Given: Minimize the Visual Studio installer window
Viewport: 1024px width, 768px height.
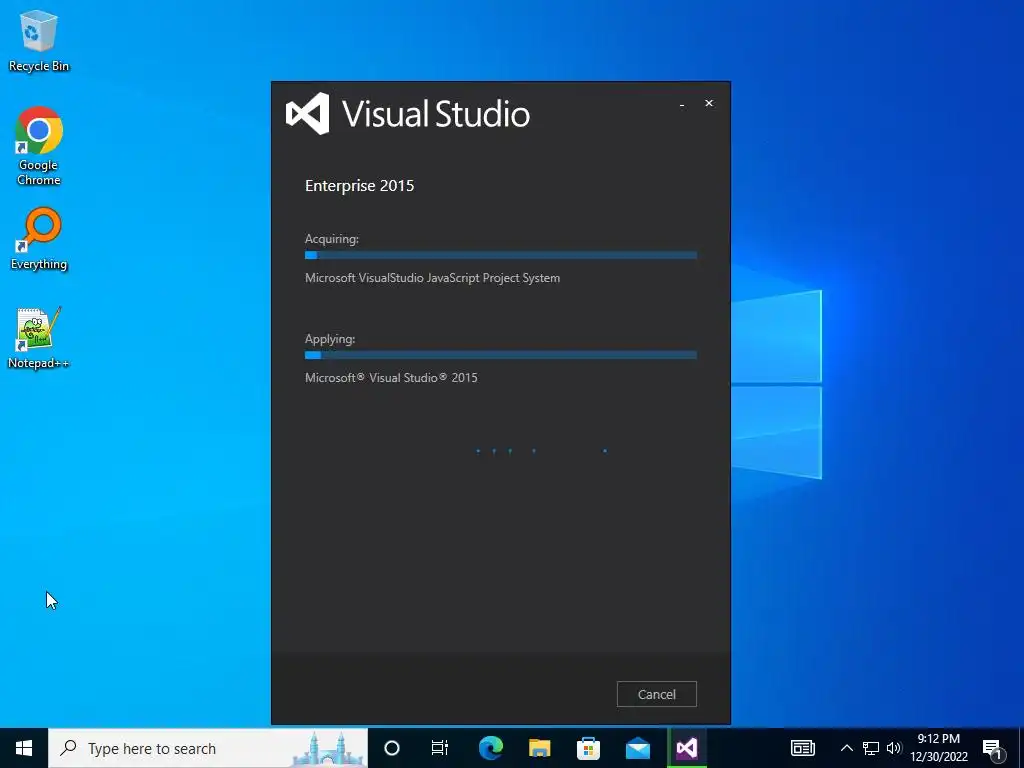Looking at the screenshot, I should pos(682,104).
